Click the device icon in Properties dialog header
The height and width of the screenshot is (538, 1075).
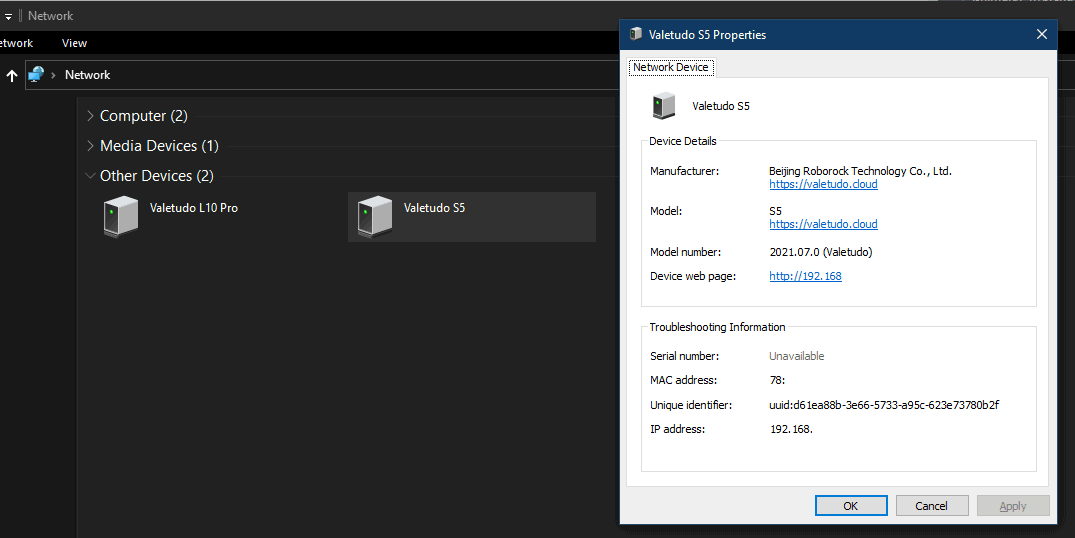coord(663,106)
